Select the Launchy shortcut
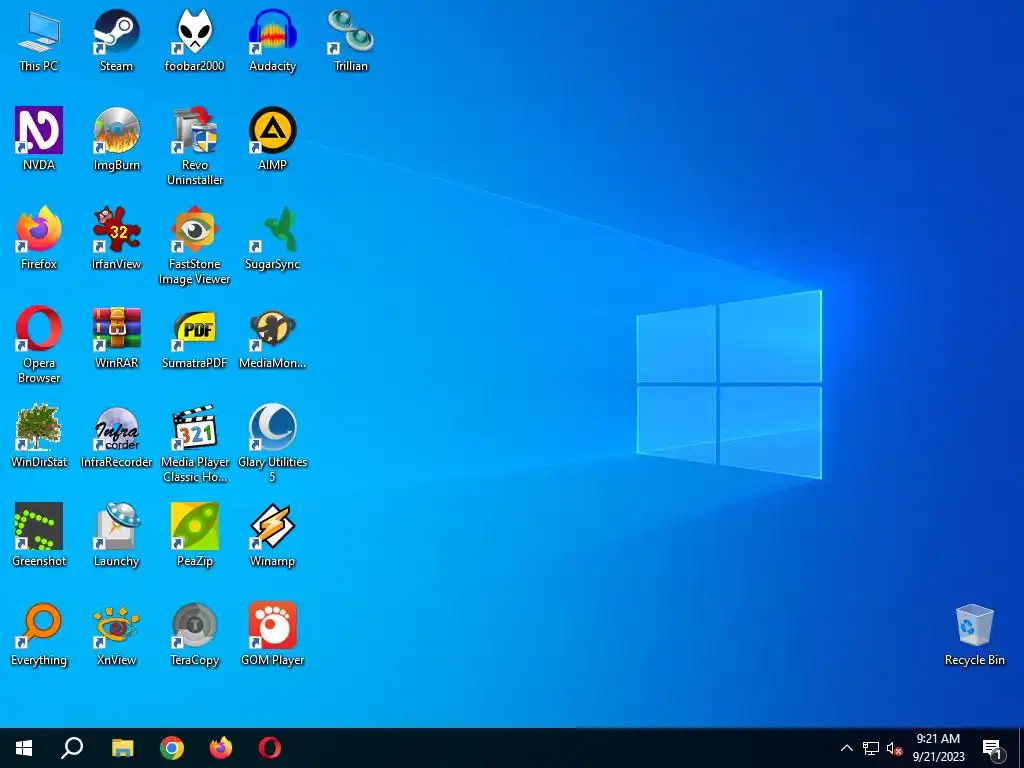This screenshot has width=1024, height=768. pyautogui.click(x=116, y=535)
